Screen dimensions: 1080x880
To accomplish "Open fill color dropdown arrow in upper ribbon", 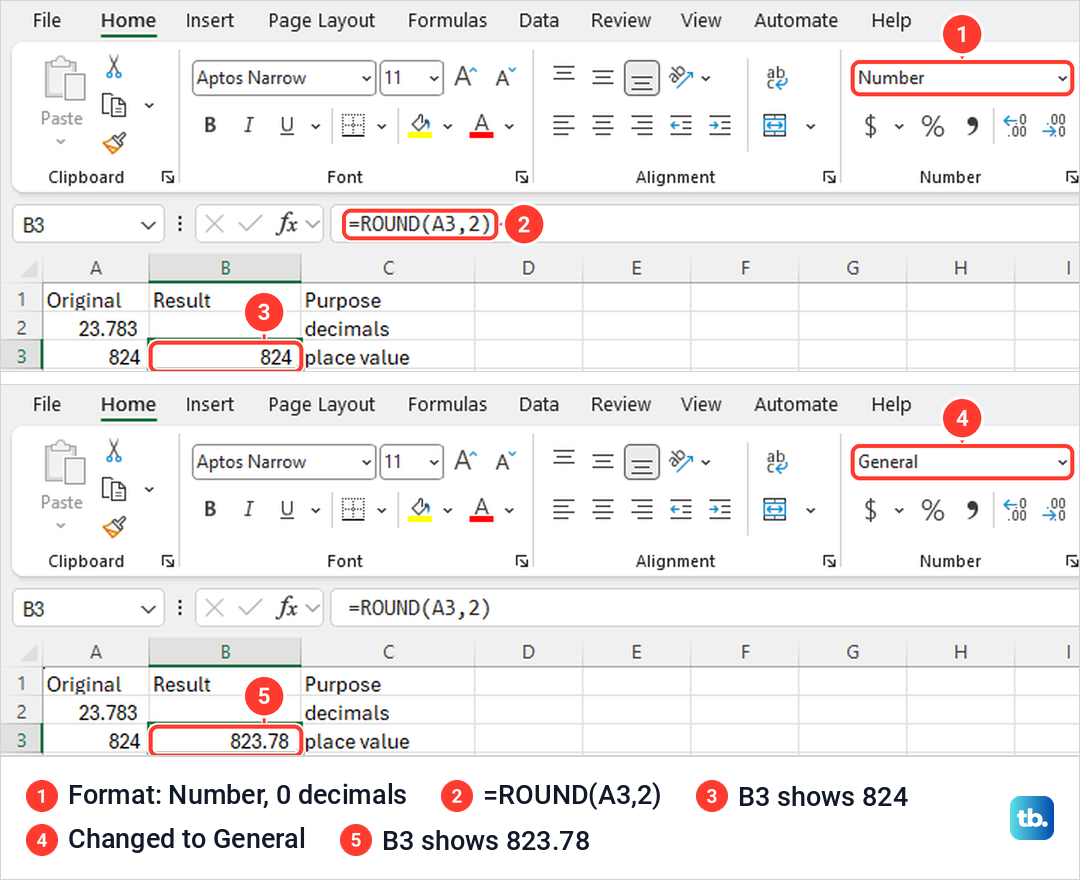I will coord(448,126).
